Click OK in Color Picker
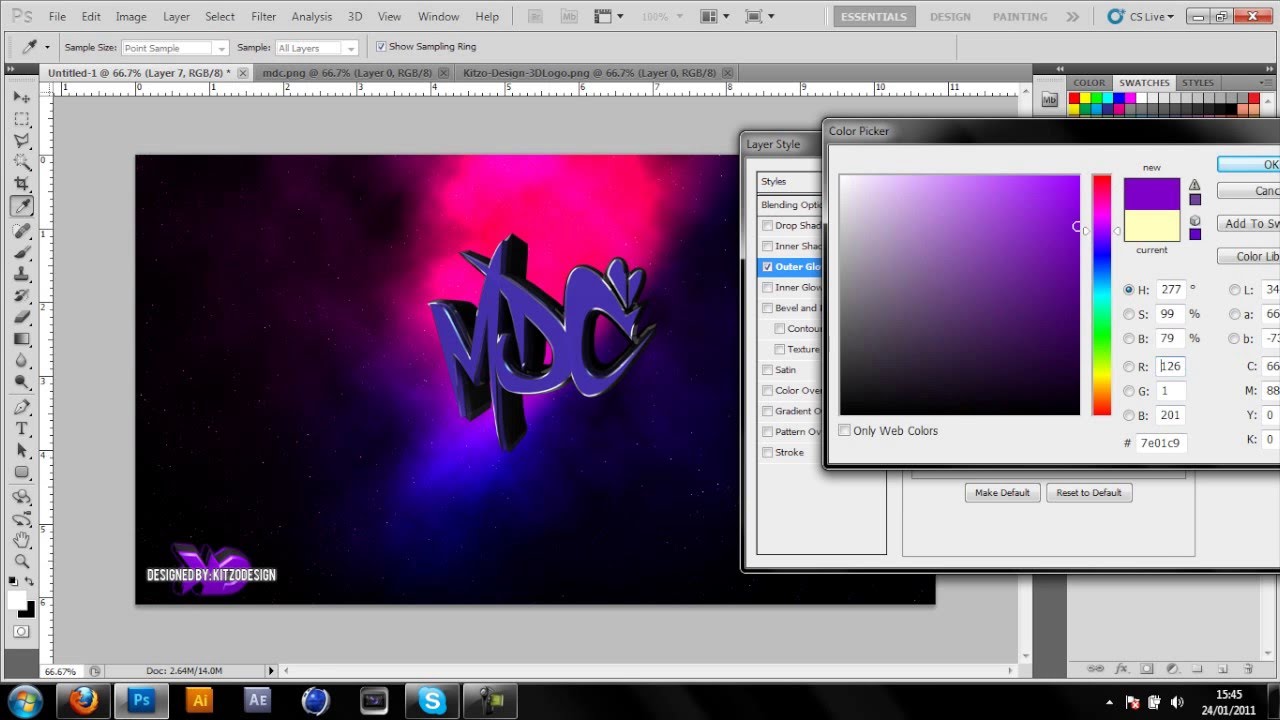This screenshot has width=1280, height=720. 1248,165
